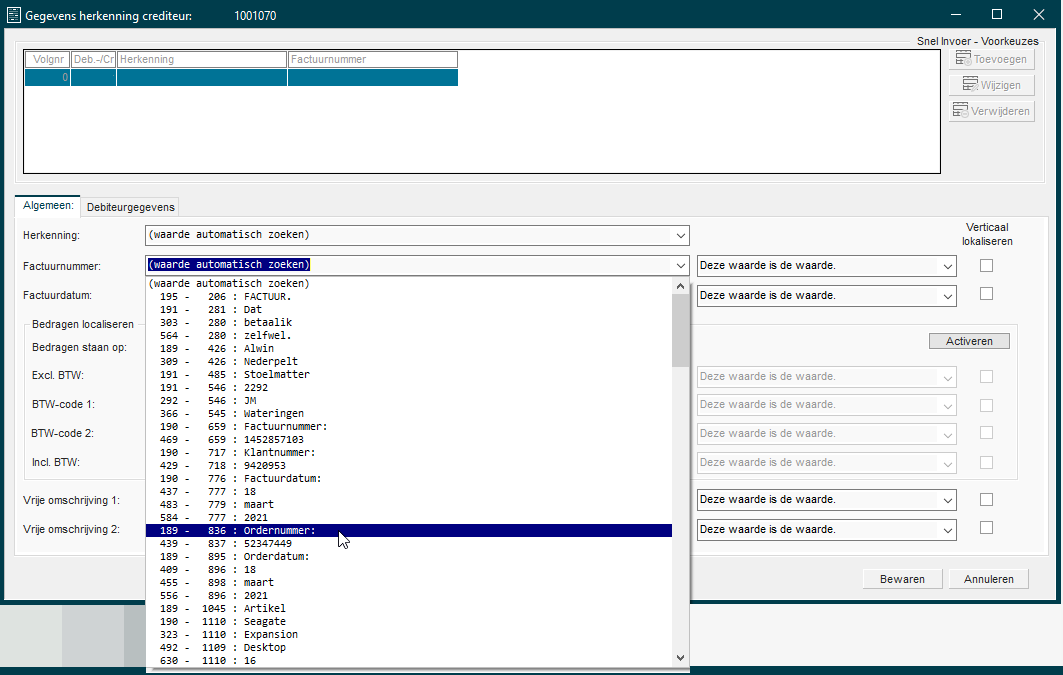Select the 'Orderdatum:' list entry
Screen dimensions: 1063x675
pos(409,556)
